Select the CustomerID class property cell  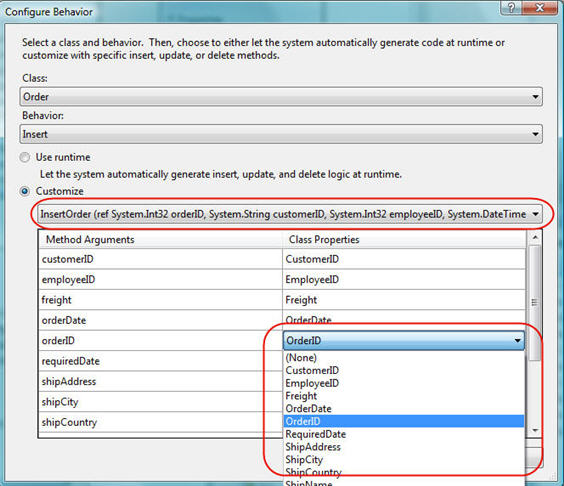point(404,259)
